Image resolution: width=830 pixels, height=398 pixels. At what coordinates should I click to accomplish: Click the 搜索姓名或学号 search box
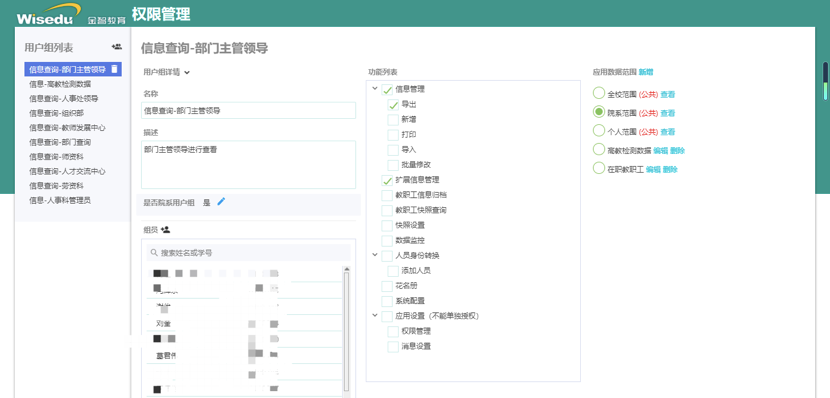pyautogui.click(x=248, y=253)
